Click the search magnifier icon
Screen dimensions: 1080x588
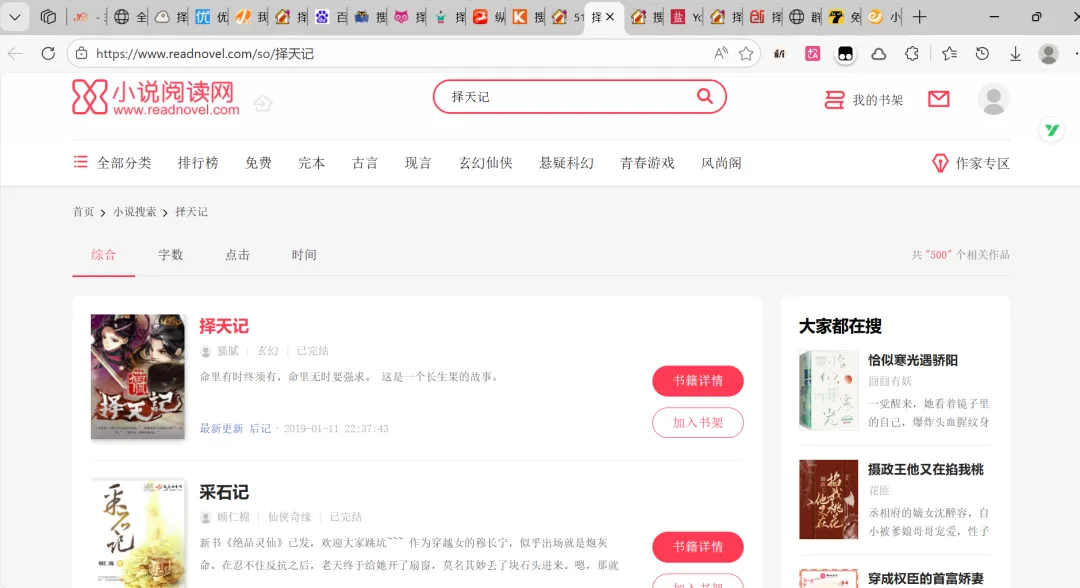click(x=704, y=96)
